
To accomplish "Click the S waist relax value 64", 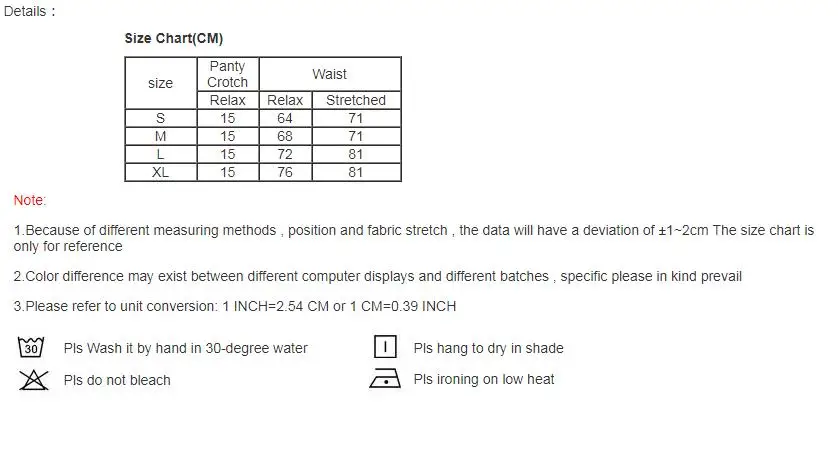I will (x=285, y=118).
